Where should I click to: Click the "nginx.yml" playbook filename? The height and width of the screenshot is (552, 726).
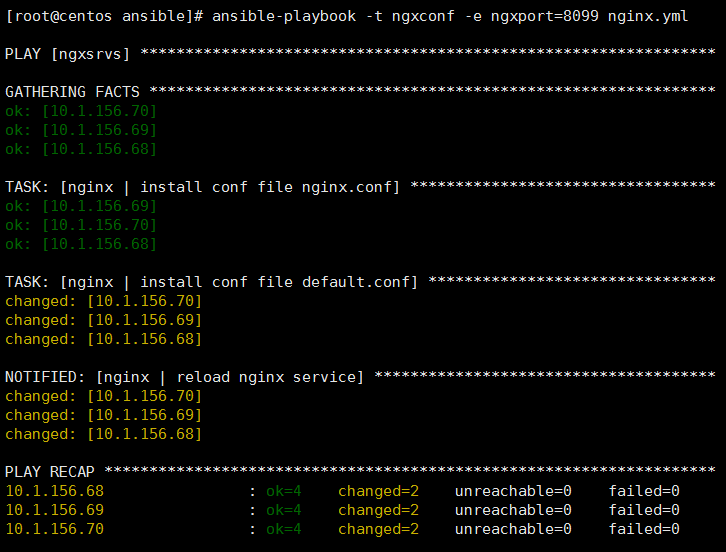tap(648, 16)
